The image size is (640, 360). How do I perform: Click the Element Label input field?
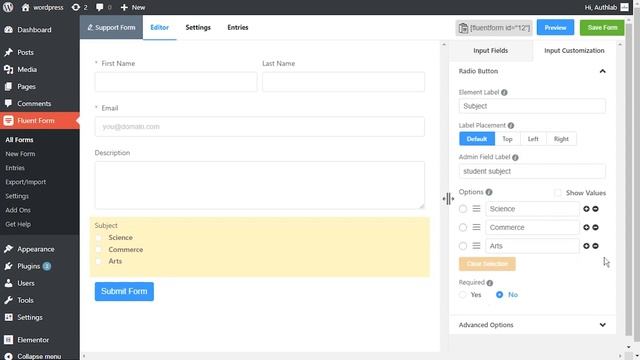(x=532, y=106)
